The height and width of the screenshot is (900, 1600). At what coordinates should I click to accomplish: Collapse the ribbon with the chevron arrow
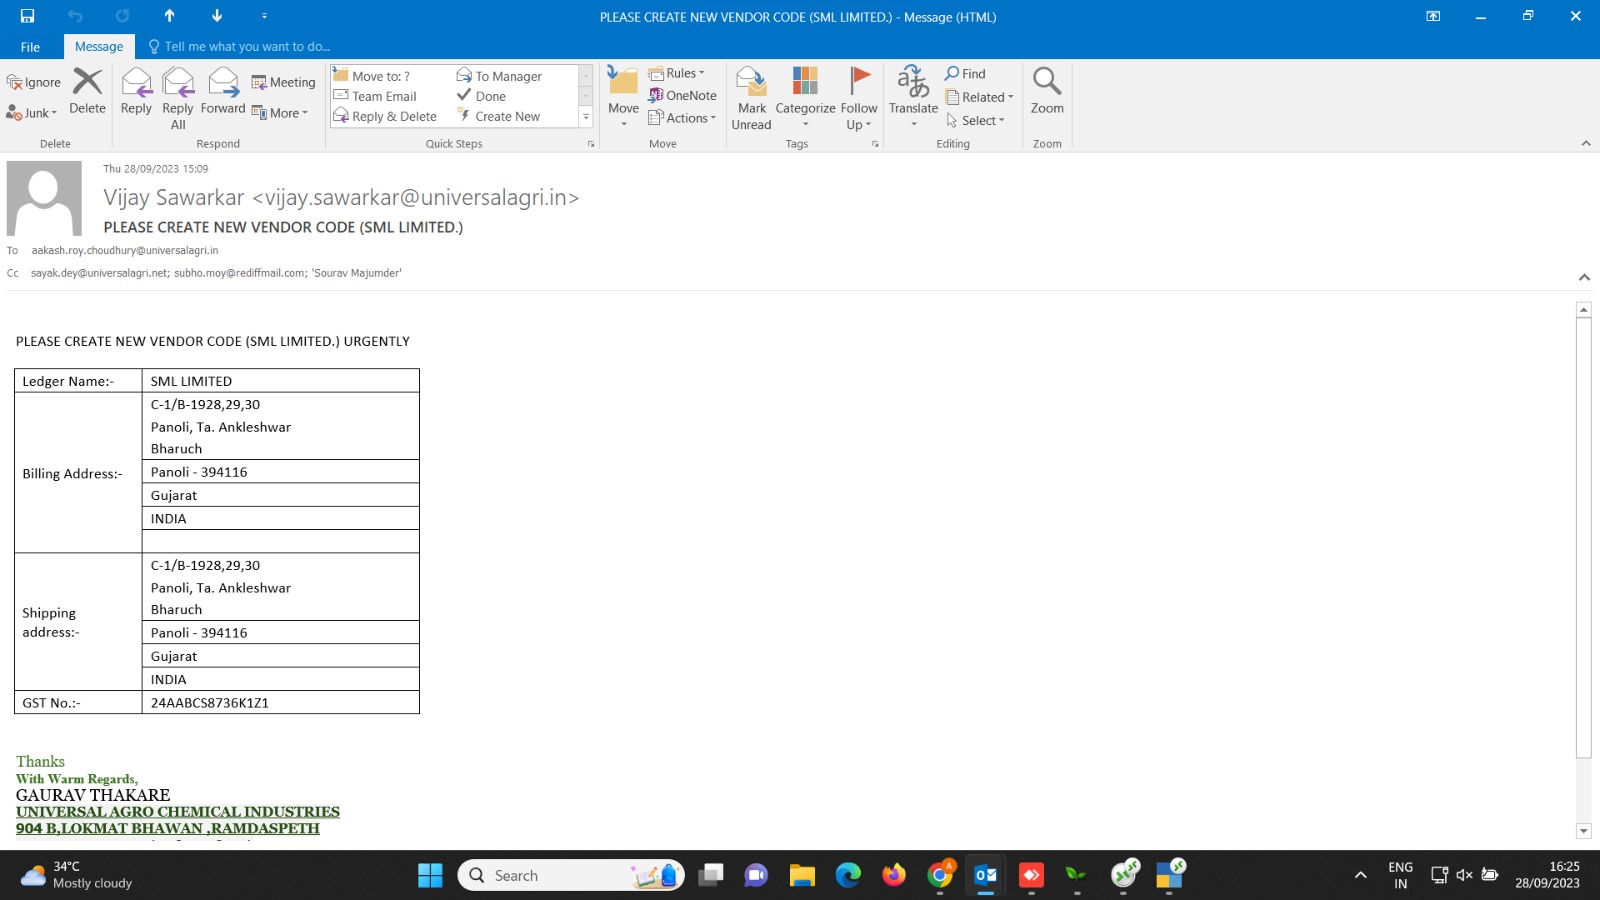click(x=1585, y=144)
